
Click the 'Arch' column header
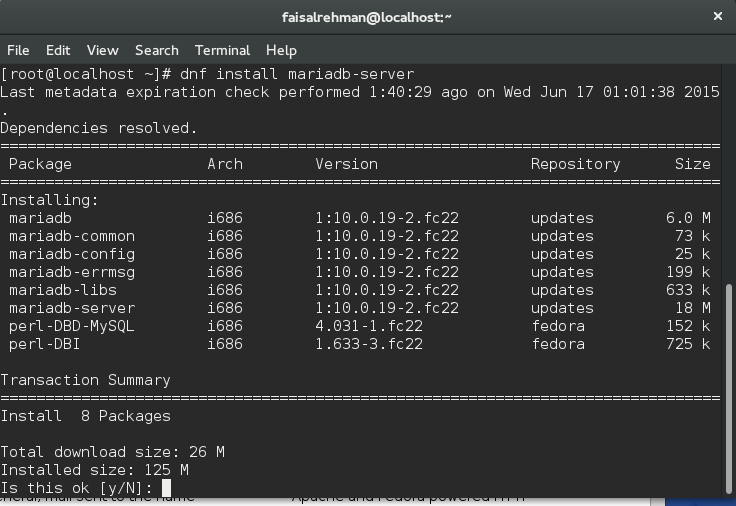225,164
